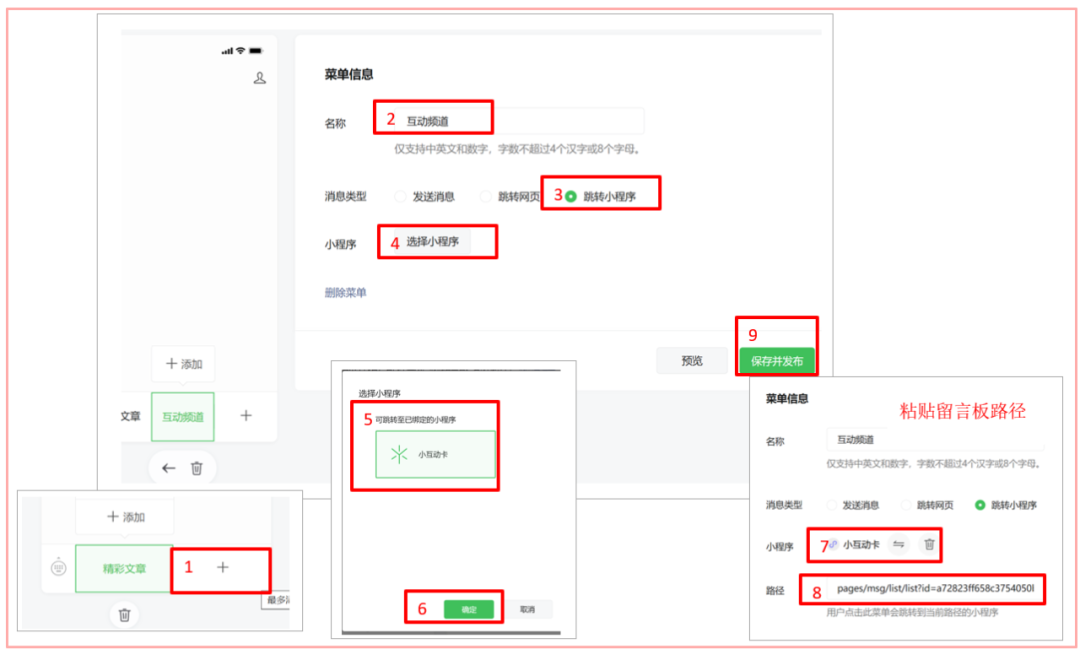This screenshot has height=649, width=1080.
Task: Select the 跳转网页 radio option
Action: tap(487, 197)
